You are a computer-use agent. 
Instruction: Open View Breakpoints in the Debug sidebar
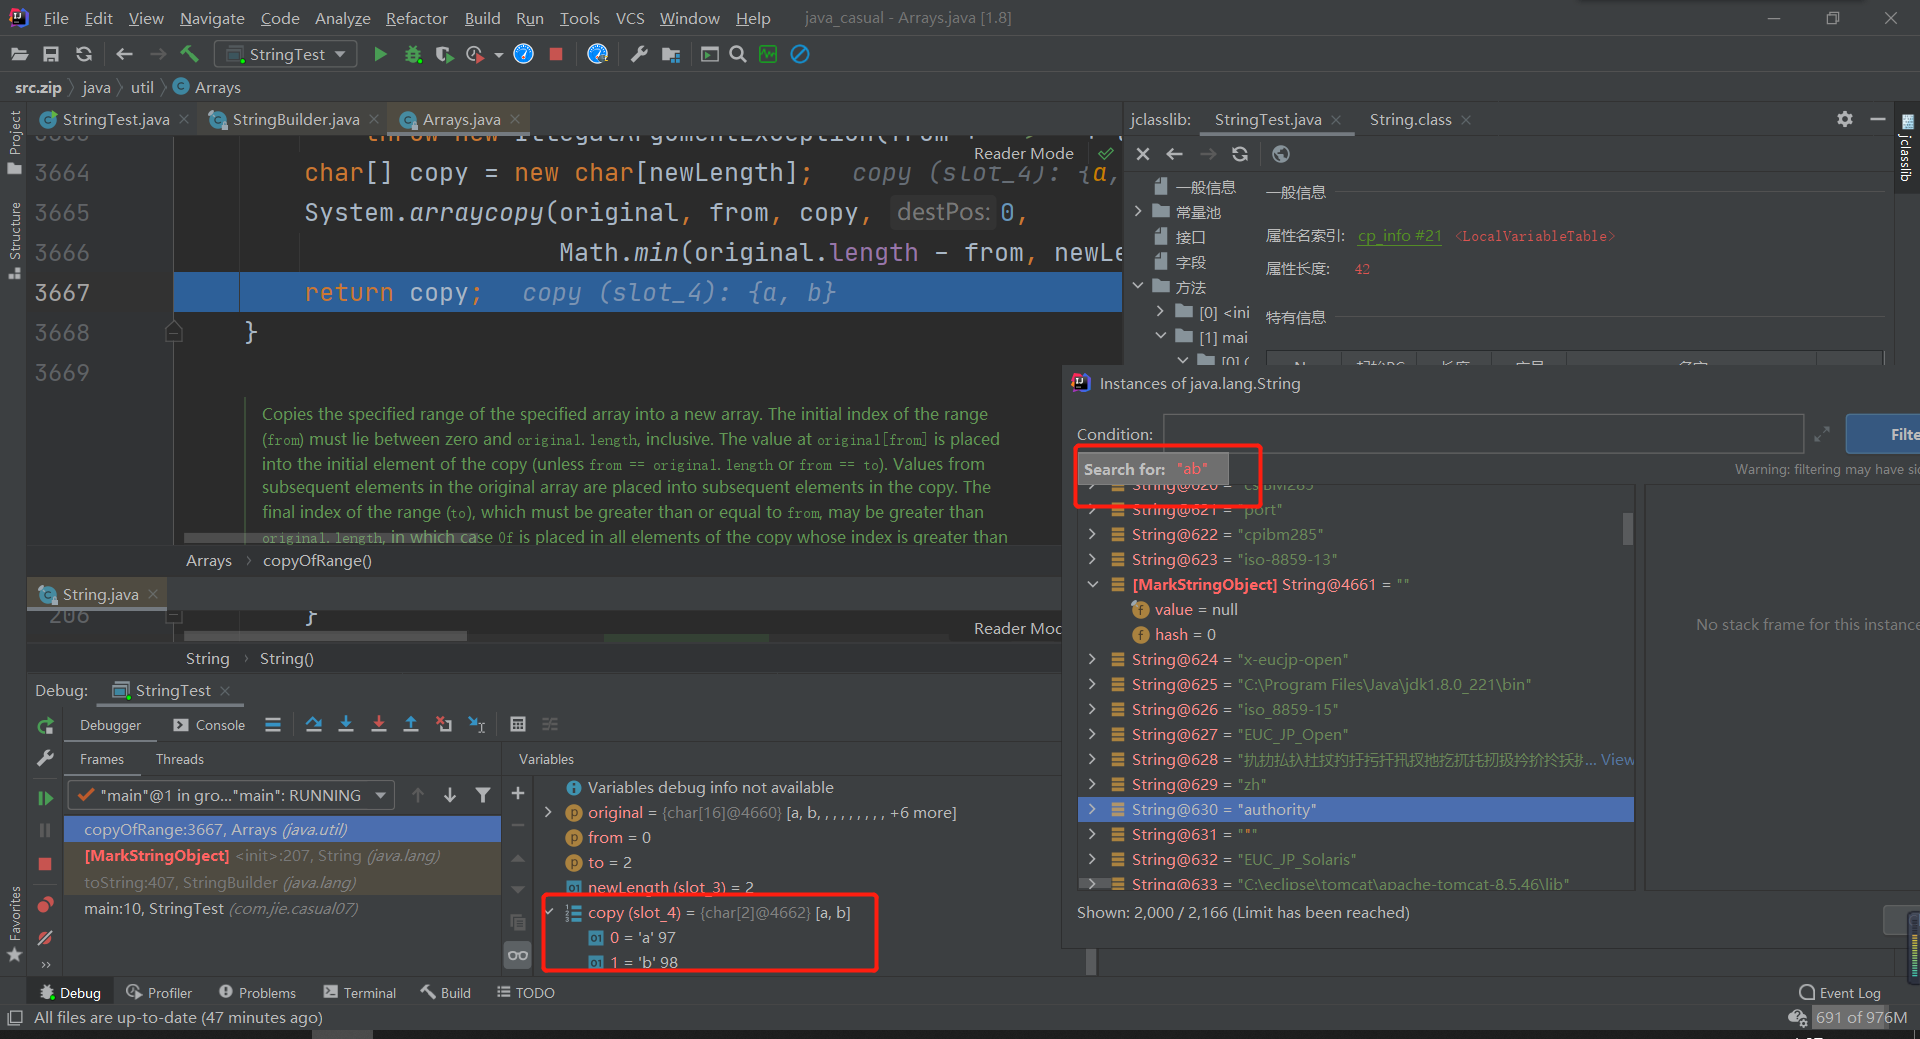coord(45,905)
